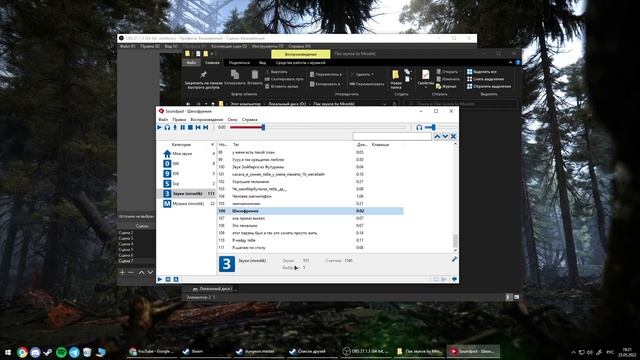The height and width of the screenshot is (360, 640).
Task: Open Google Chrome from taskbar
Action: [22, 352]
